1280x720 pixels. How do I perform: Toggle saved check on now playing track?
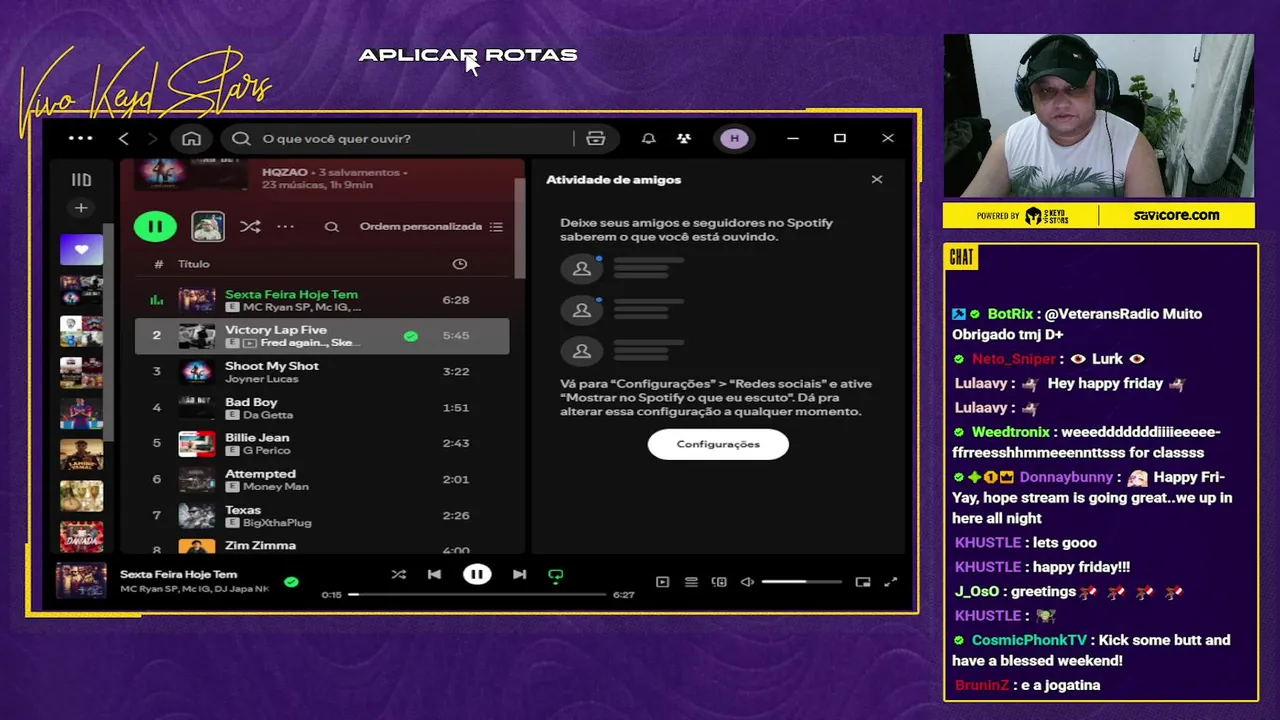coord(291,581)
